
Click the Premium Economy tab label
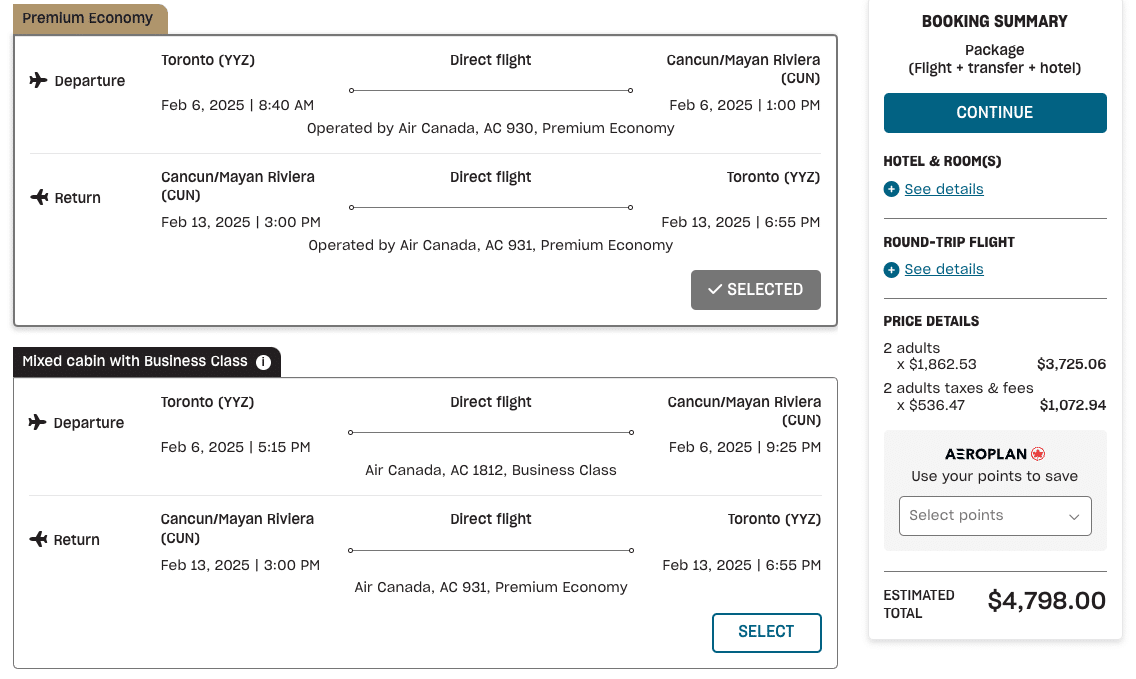point(88,18)
